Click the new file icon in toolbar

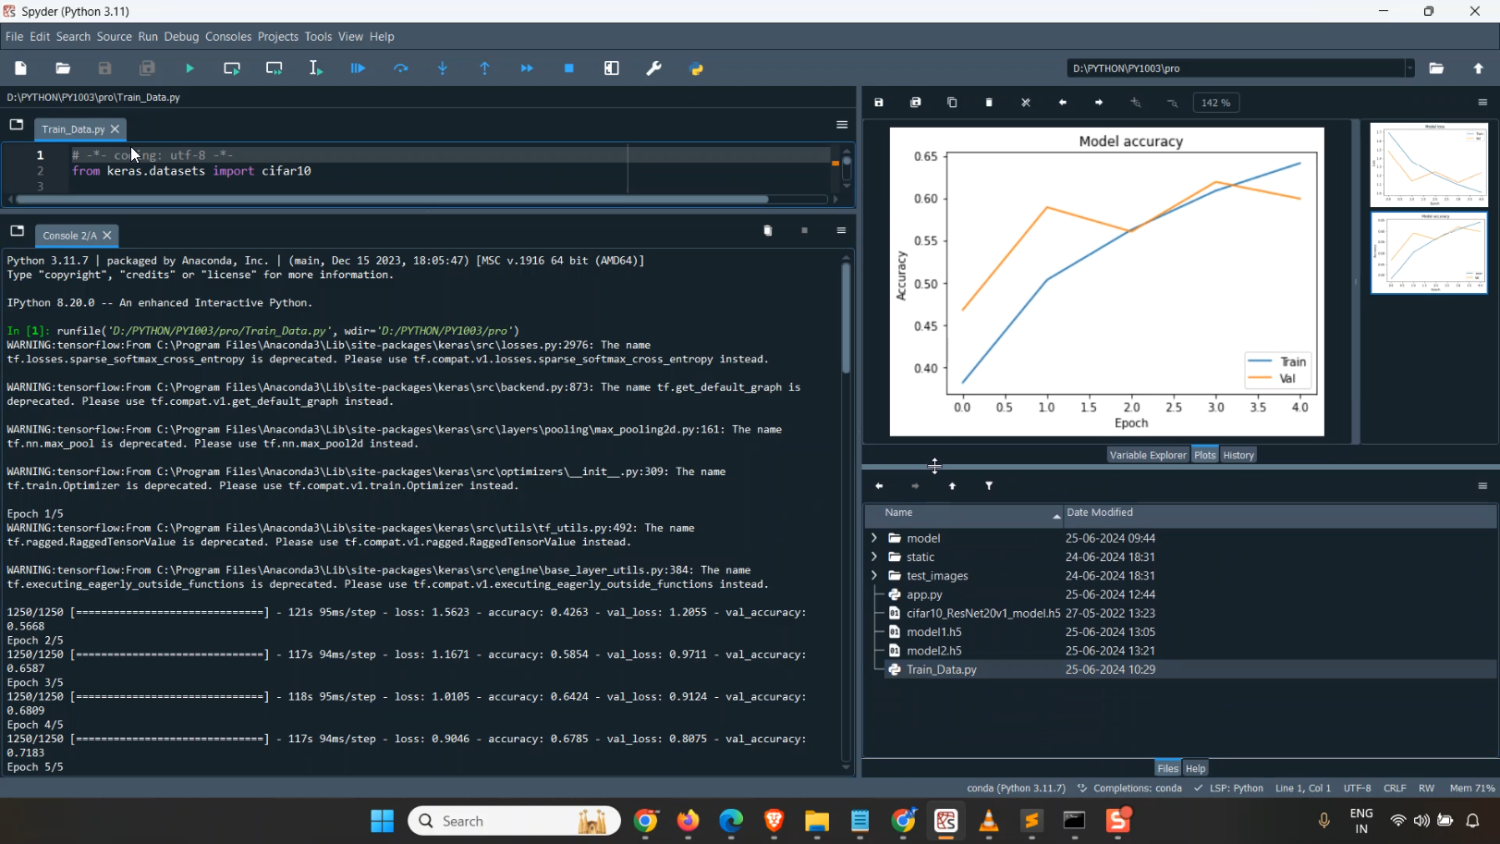(21, 69)
